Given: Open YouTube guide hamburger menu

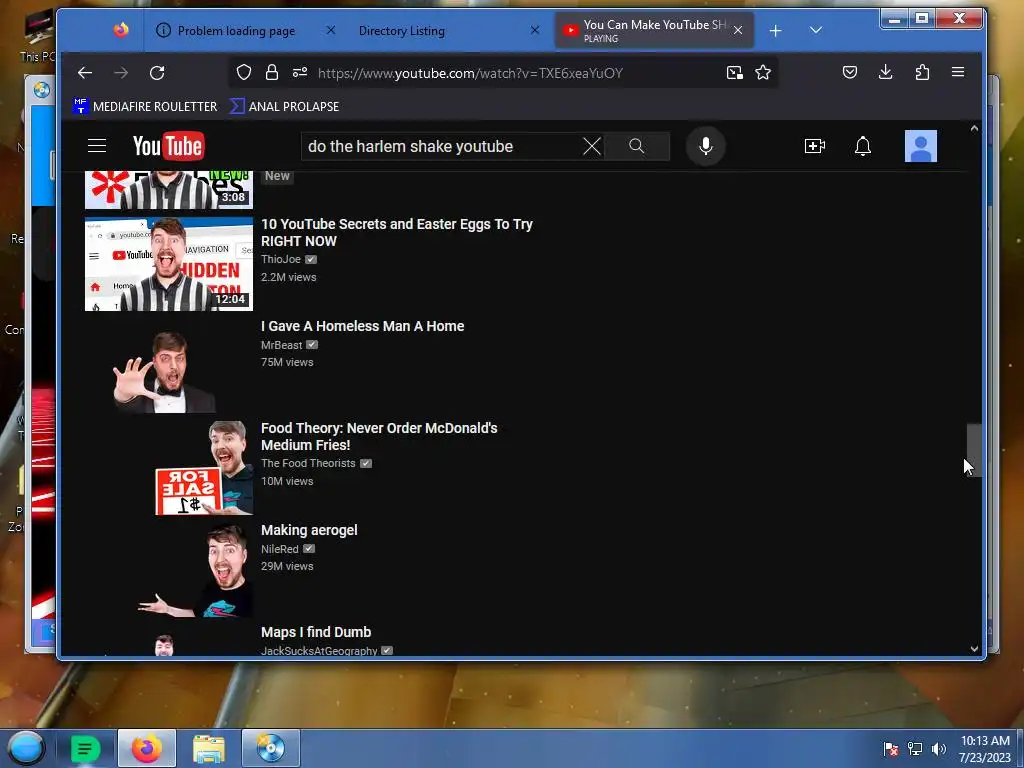Looking at the screenshot, I should (97, 146).
